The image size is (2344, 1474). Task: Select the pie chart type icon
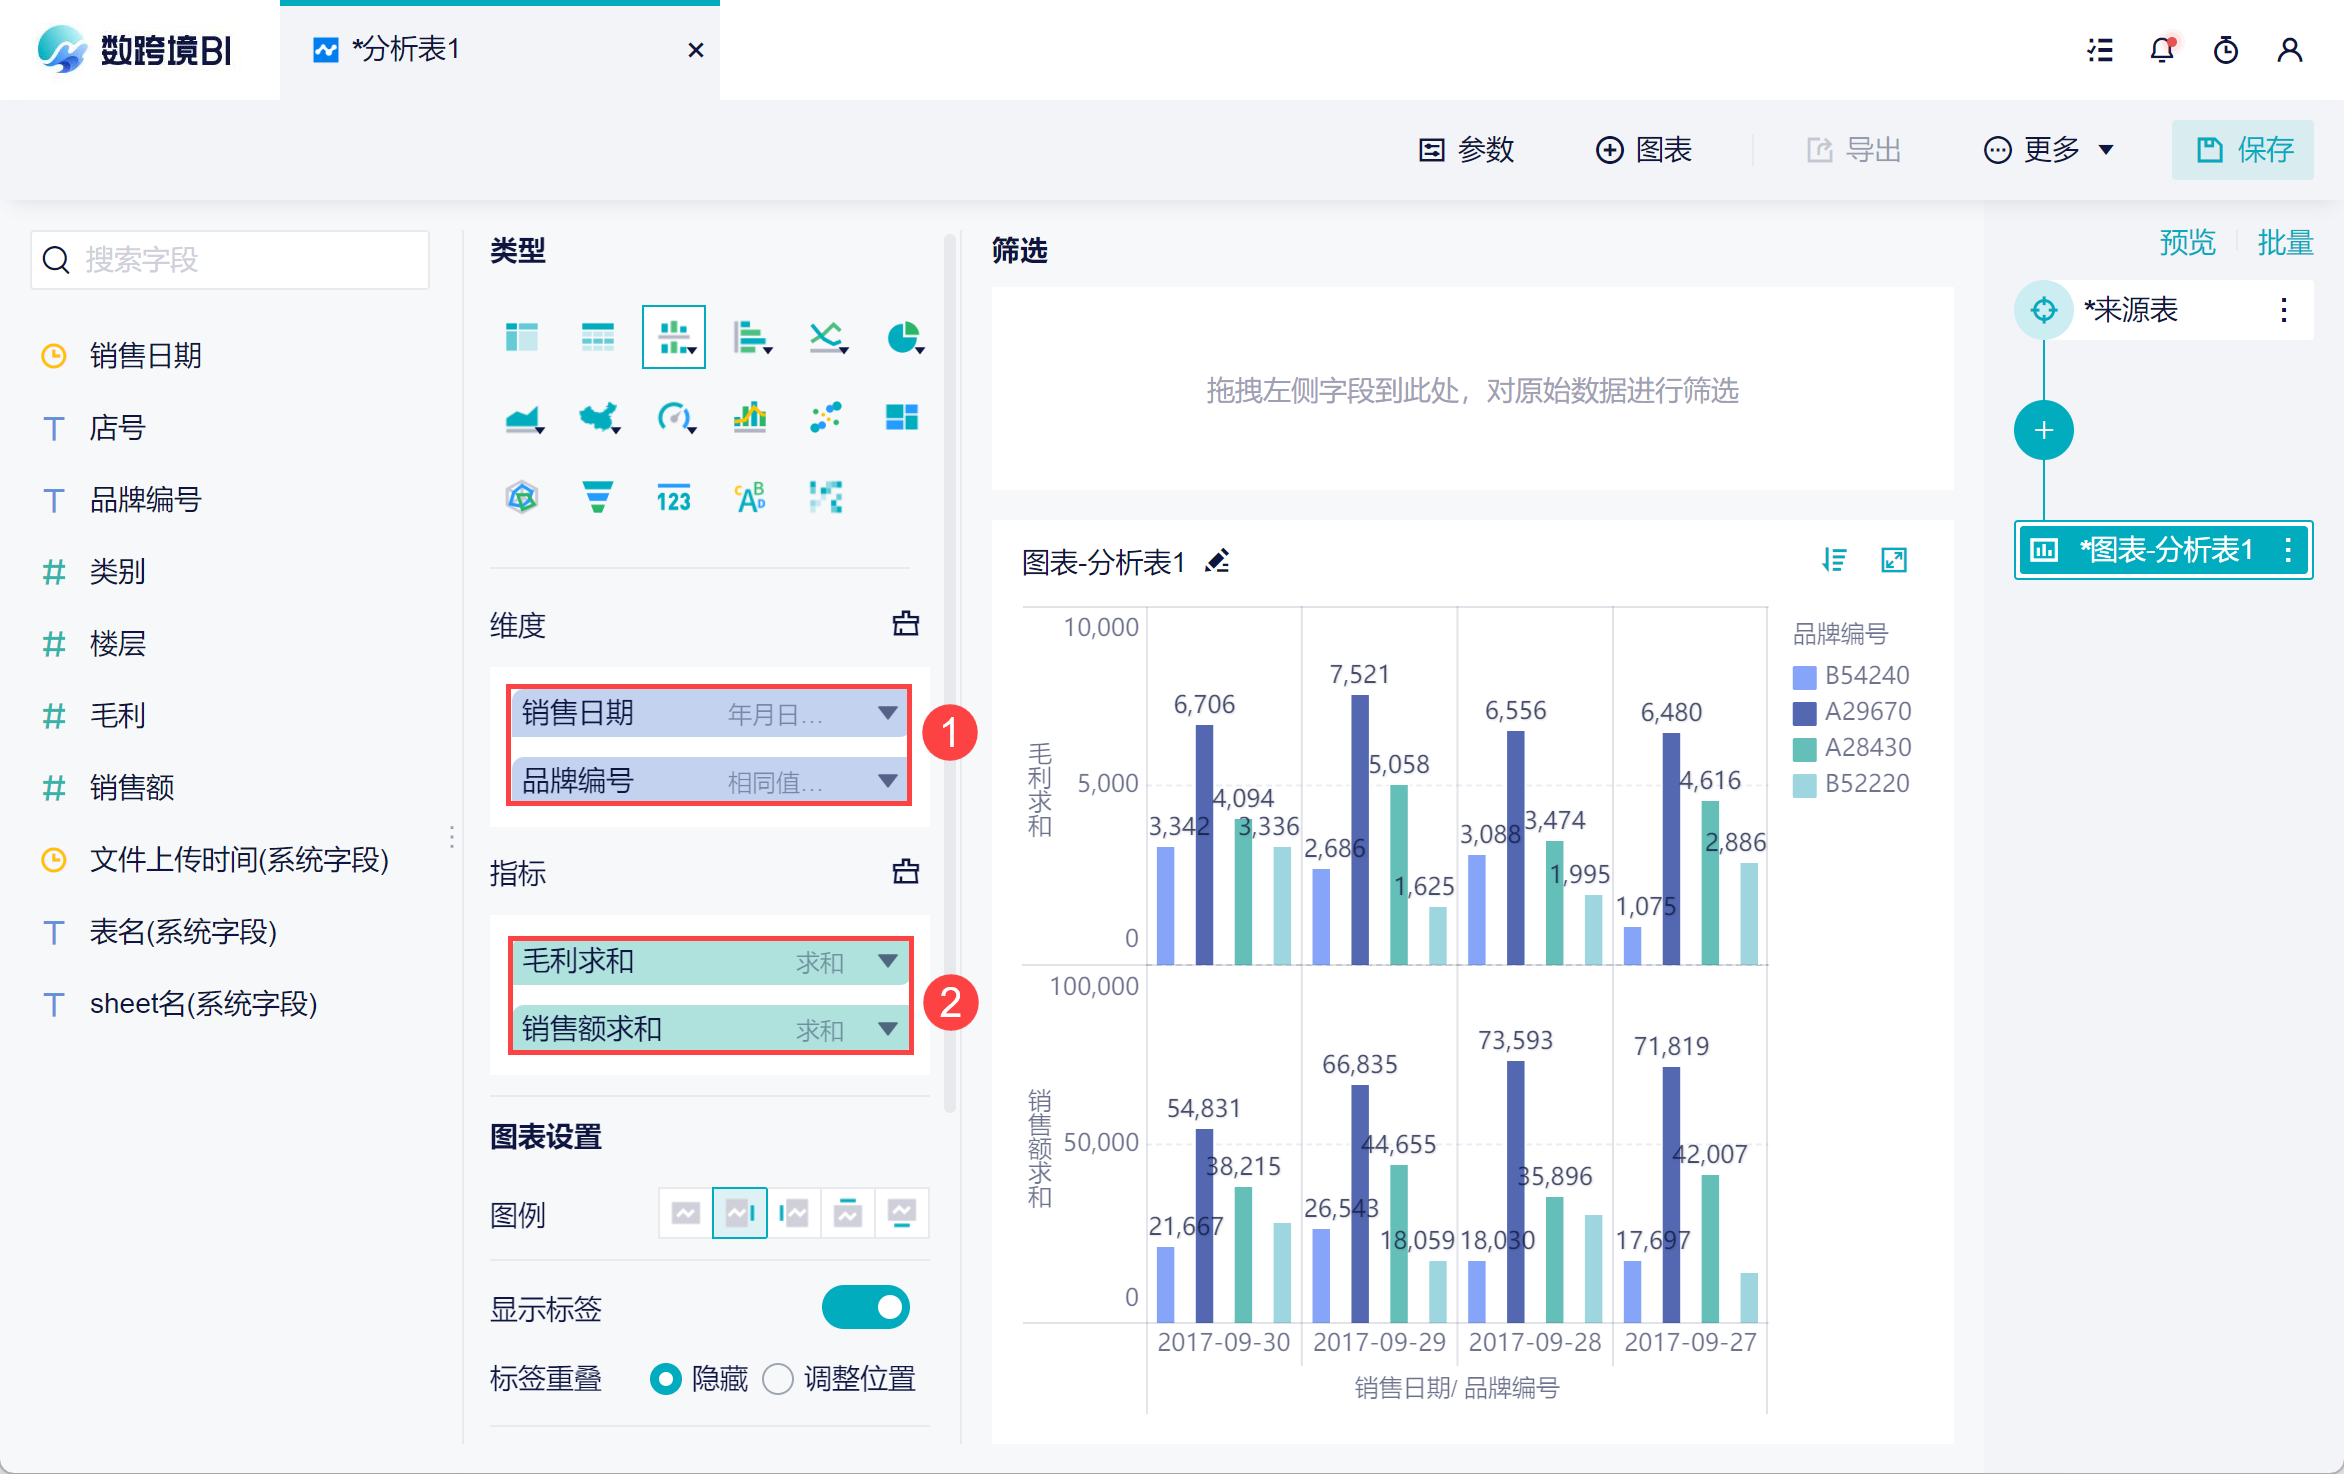coord(903,338)
